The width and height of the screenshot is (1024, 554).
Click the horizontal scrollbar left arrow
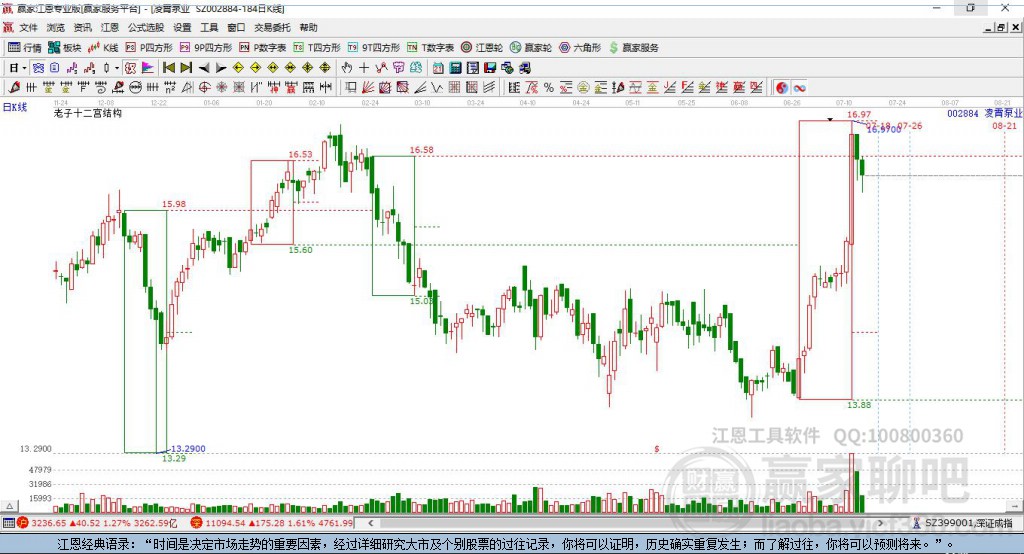coord(371,523)
